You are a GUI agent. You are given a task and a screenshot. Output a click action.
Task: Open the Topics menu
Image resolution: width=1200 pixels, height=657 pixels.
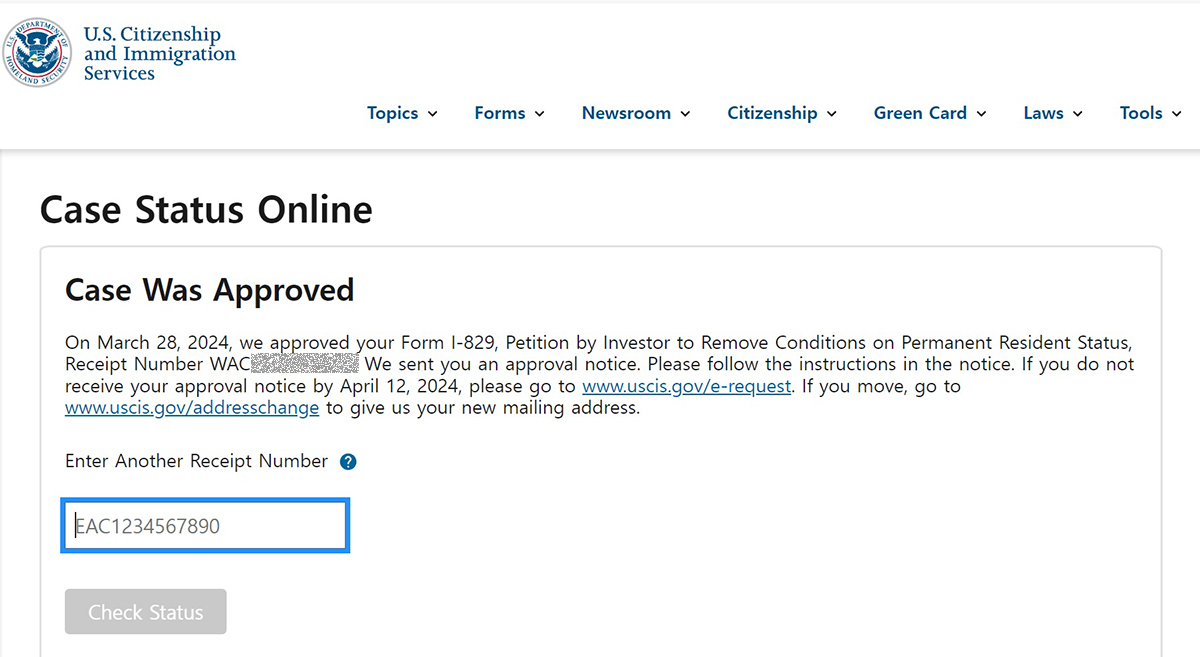(x=393, y=113)
